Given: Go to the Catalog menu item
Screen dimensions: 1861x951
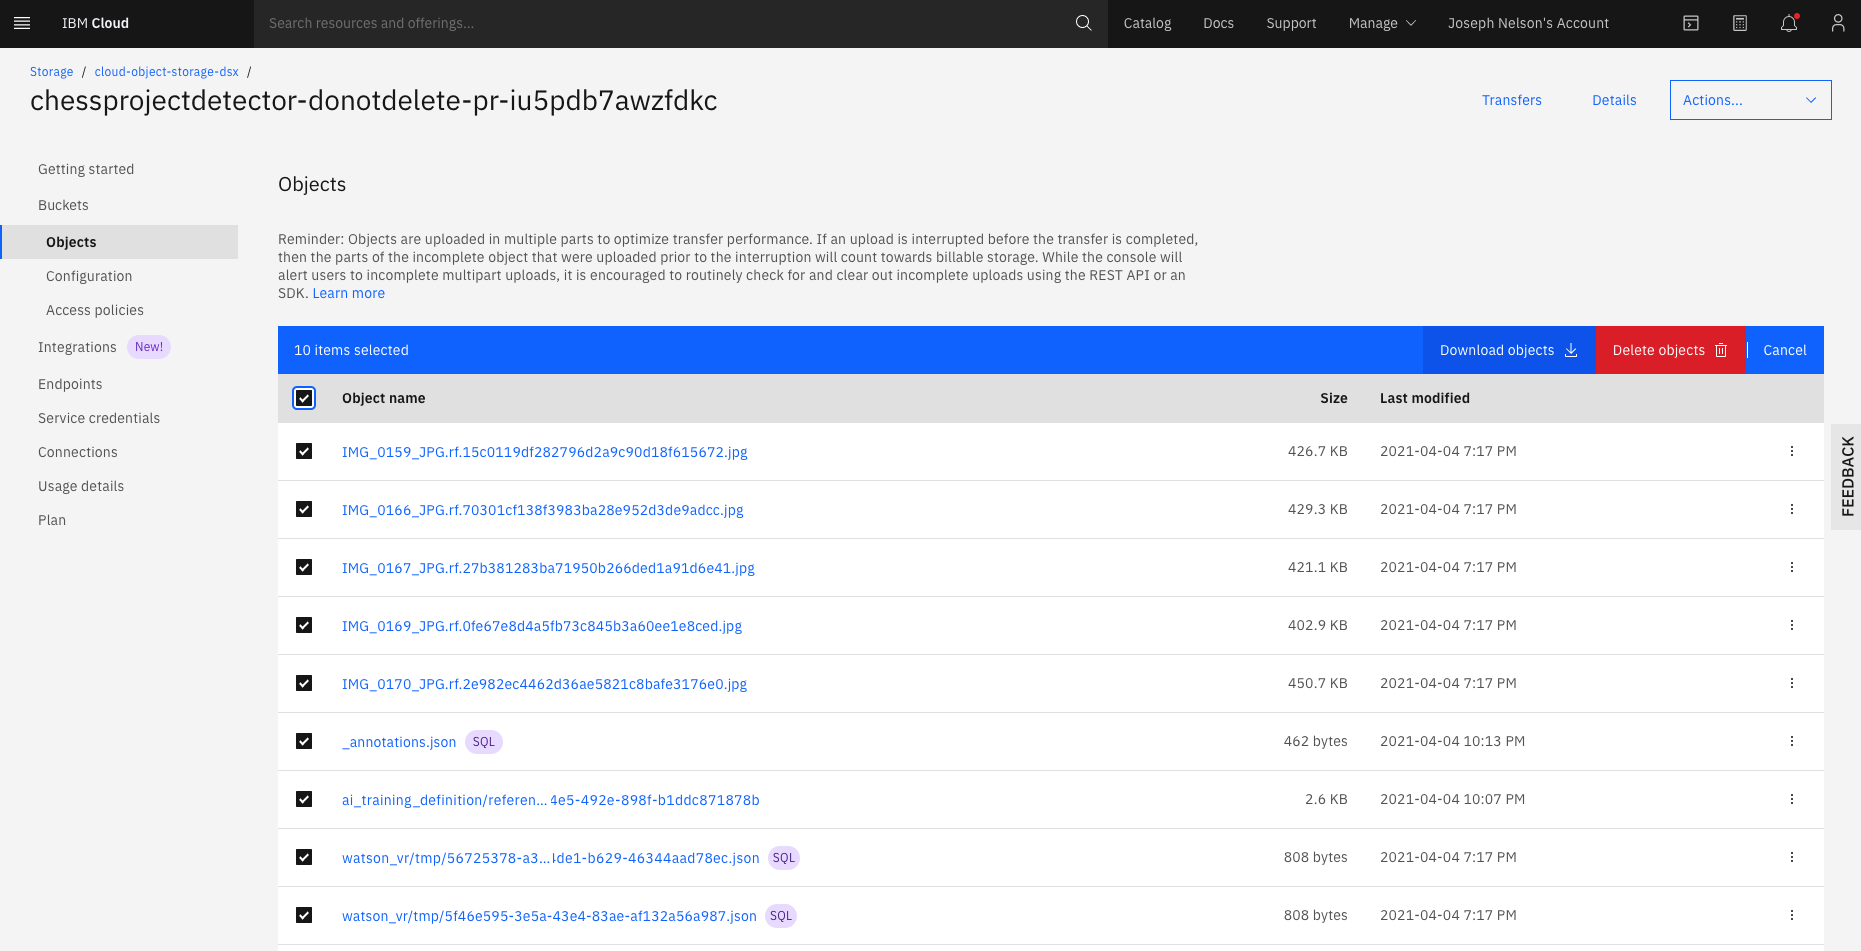Looking at the screenshot, I should [1146, 23].
